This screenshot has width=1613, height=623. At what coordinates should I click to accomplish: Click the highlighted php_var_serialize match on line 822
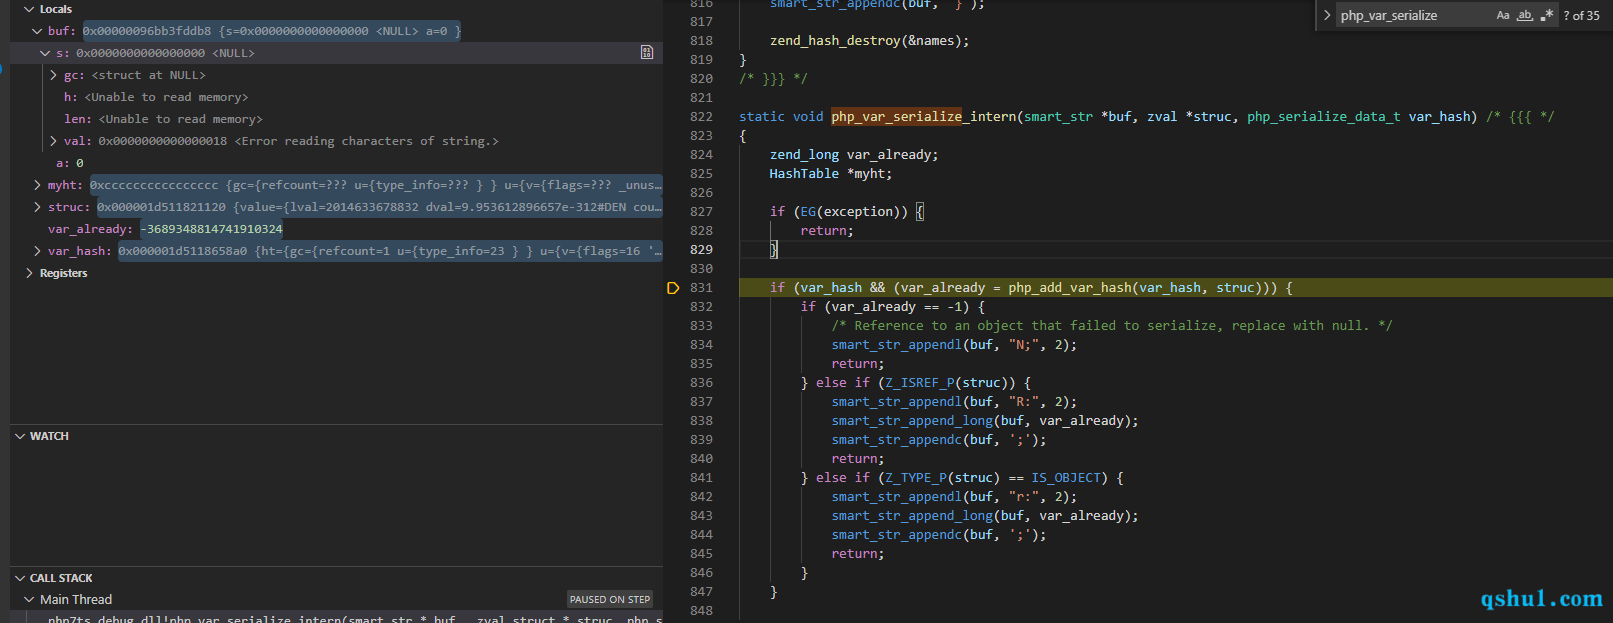coord(896,117)
